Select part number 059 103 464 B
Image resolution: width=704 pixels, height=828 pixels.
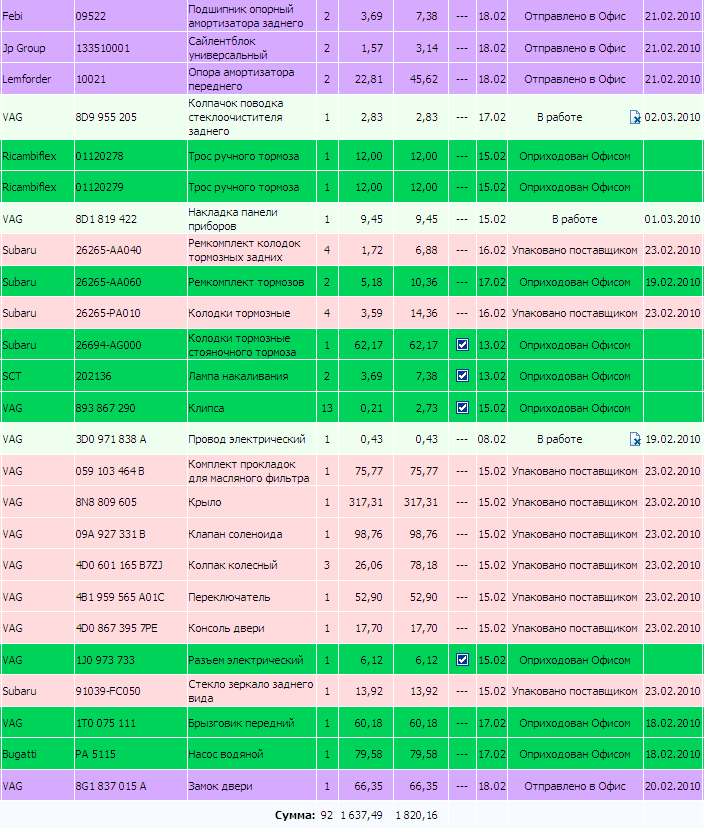coord(110,471)
